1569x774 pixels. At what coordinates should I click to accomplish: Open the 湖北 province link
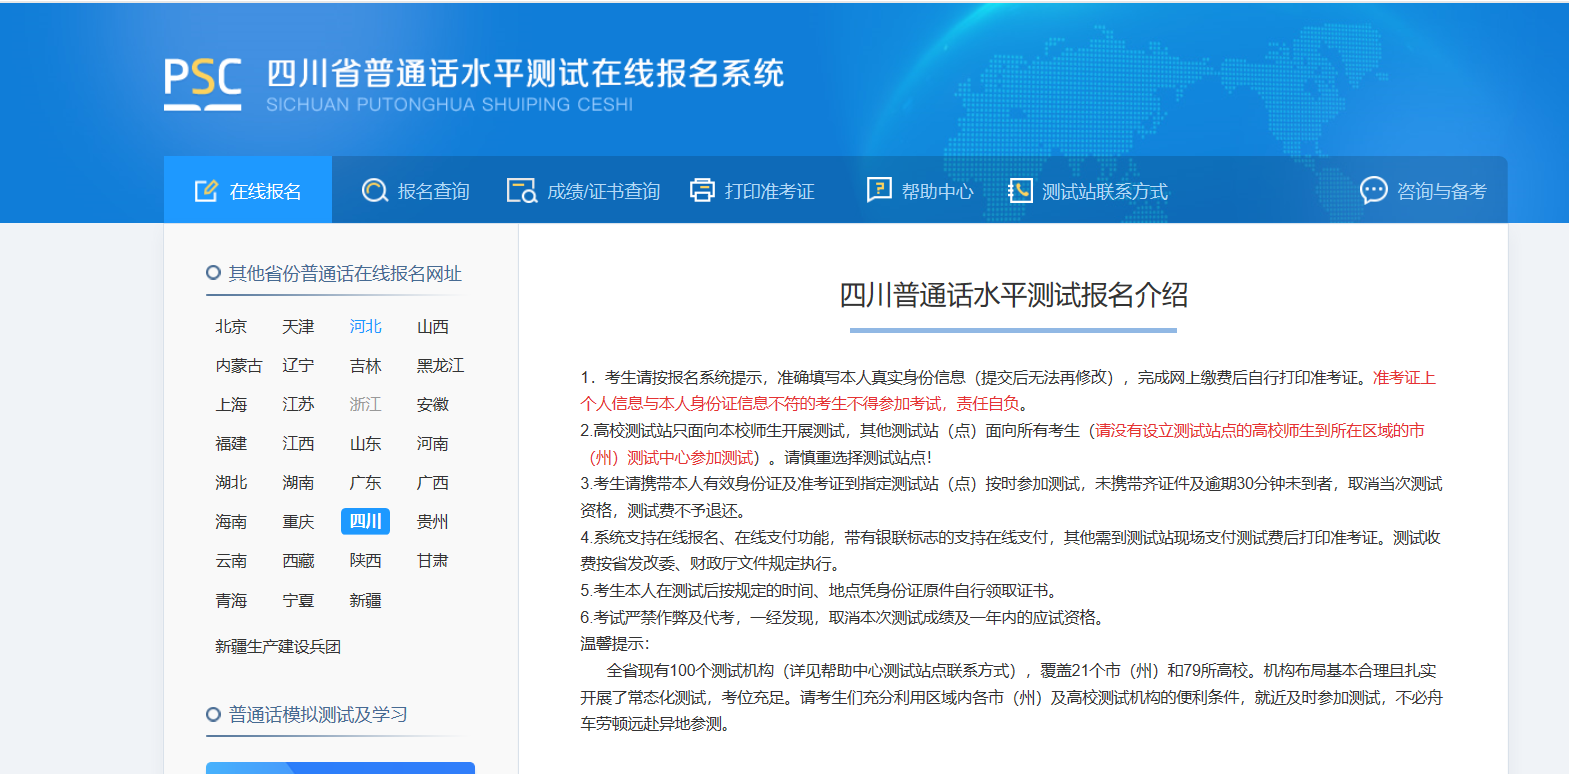click(231, 483)
